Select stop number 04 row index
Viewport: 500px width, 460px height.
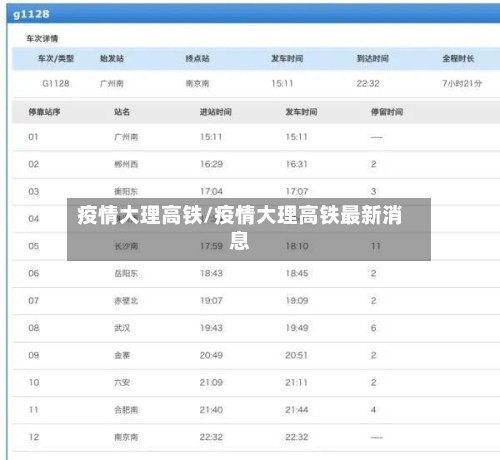click(34, 219)
